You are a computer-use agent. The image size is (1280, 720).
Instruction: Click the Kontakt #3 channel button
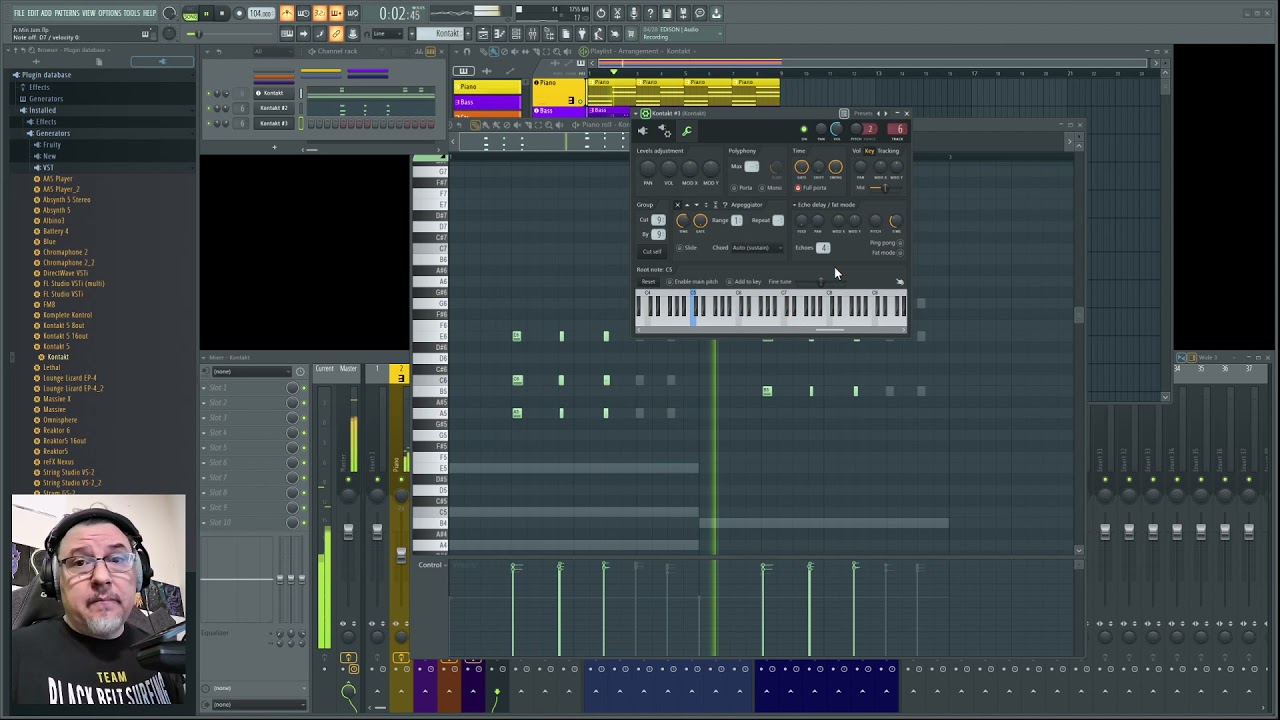274,123
